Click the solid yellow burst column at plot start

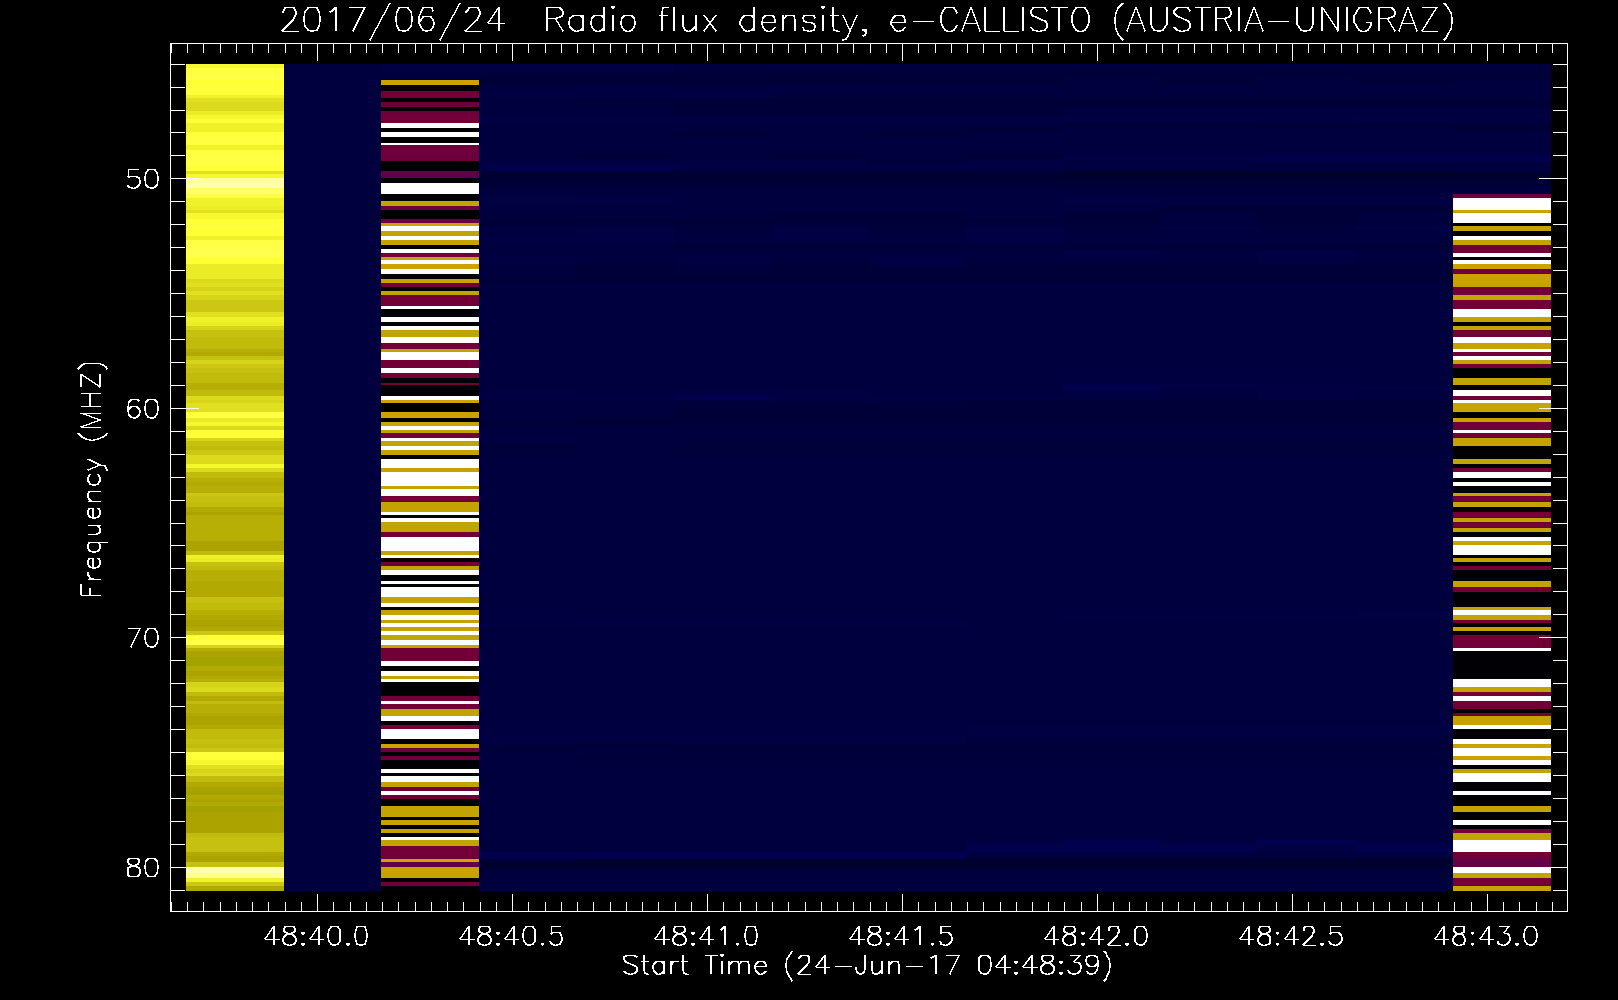coord(235,477)
